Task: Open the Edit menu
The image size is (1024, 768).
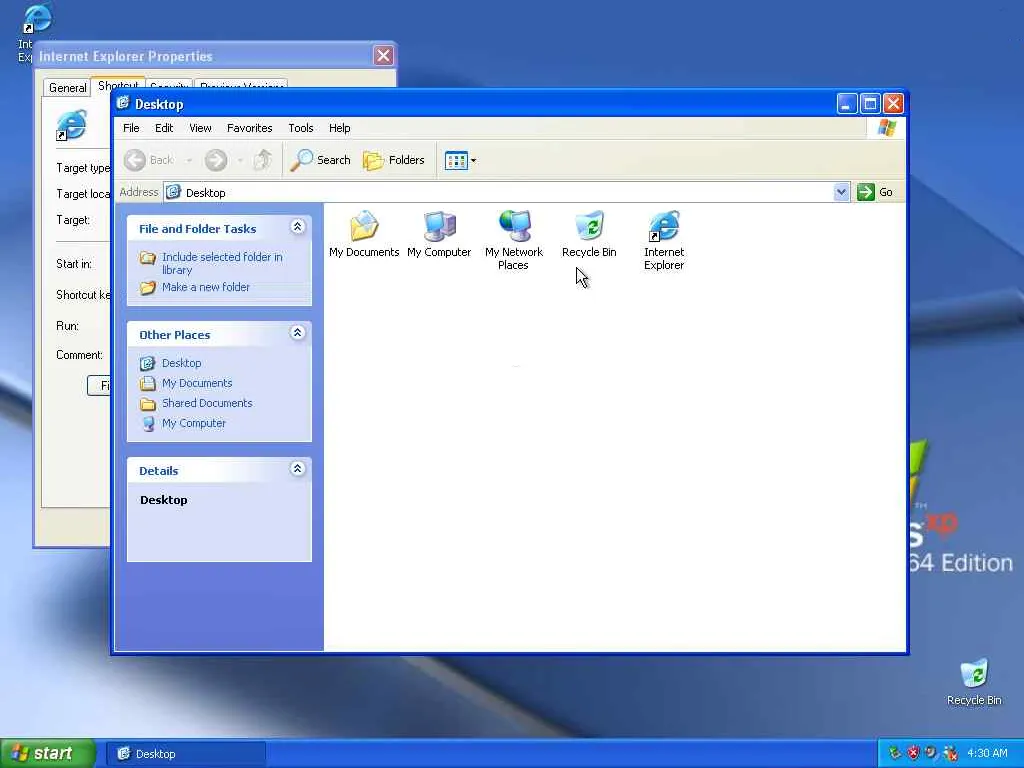Action: (x=164, y=128)
